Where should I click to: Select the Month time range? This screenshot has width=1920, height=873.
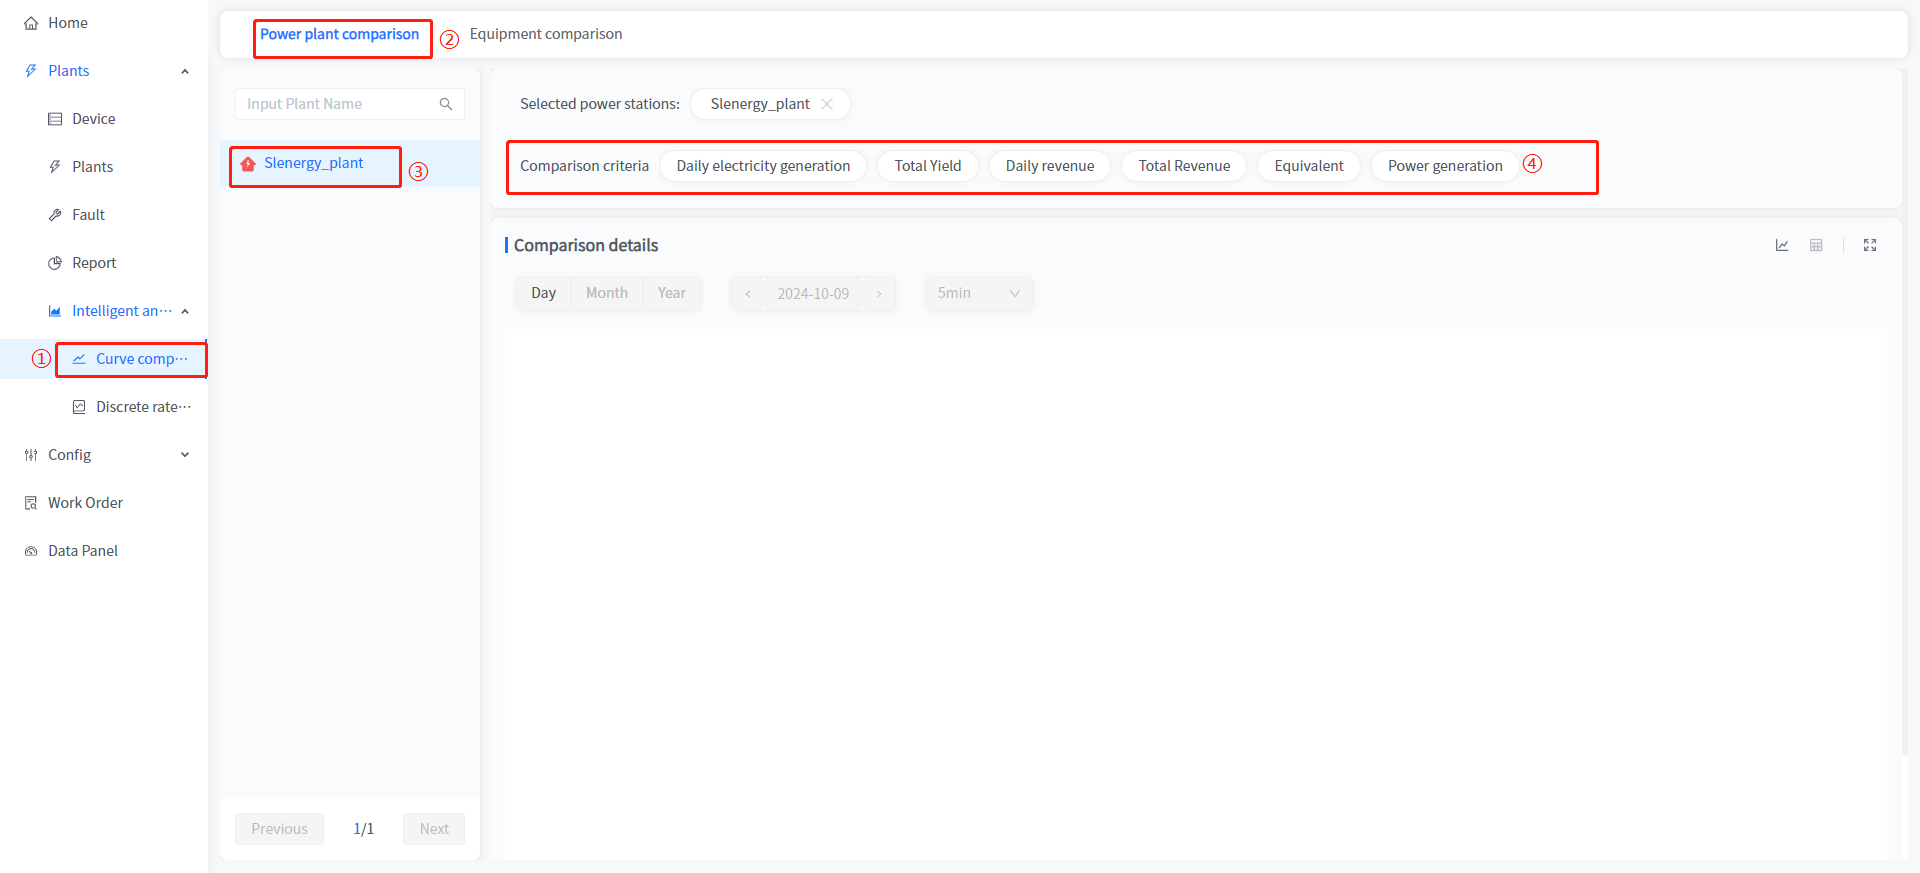click(606, 293)
